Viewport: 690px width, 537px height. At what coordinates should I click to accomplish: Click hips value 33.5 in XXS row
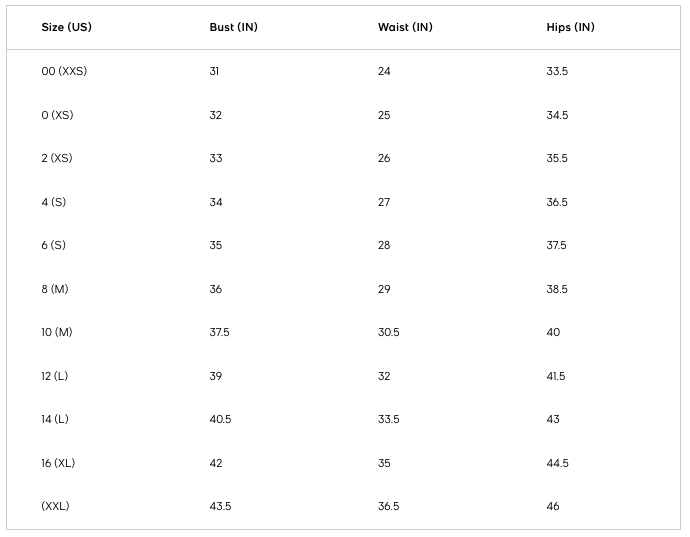[557, 71]
